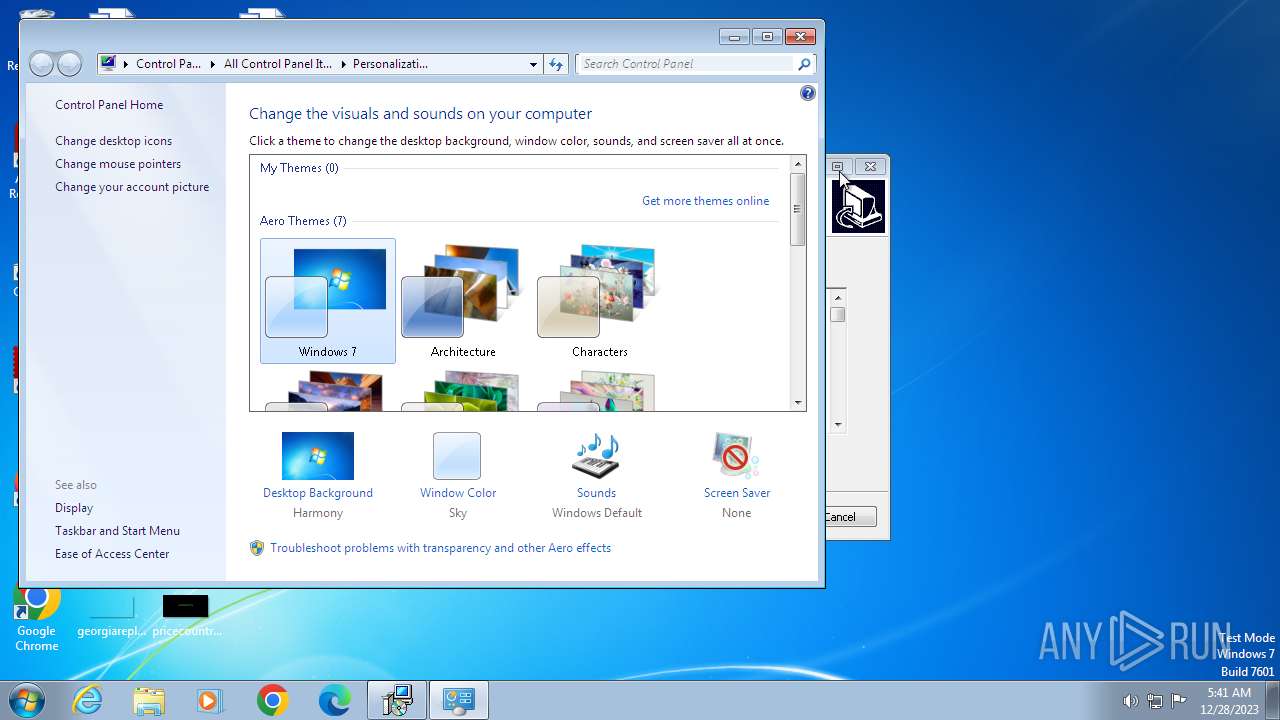Choose the Characters theme

[x=599, y=300]
